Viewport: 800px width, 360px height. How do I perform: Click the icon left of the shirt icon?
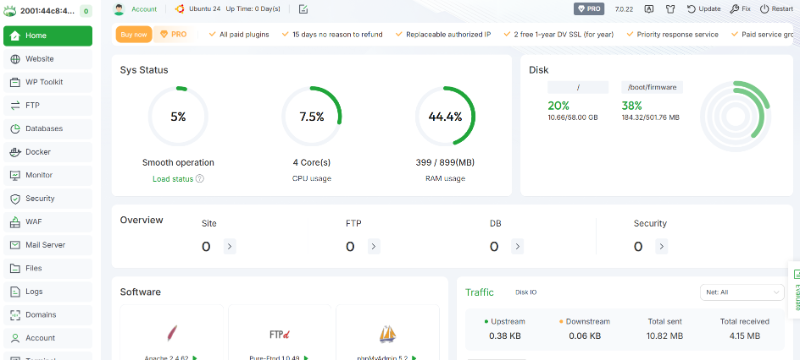649,9
